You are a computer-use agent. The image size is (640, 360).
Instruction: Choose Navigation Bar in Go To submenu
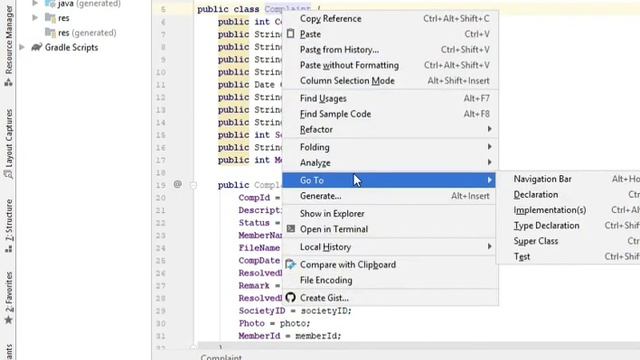[569, 179]
